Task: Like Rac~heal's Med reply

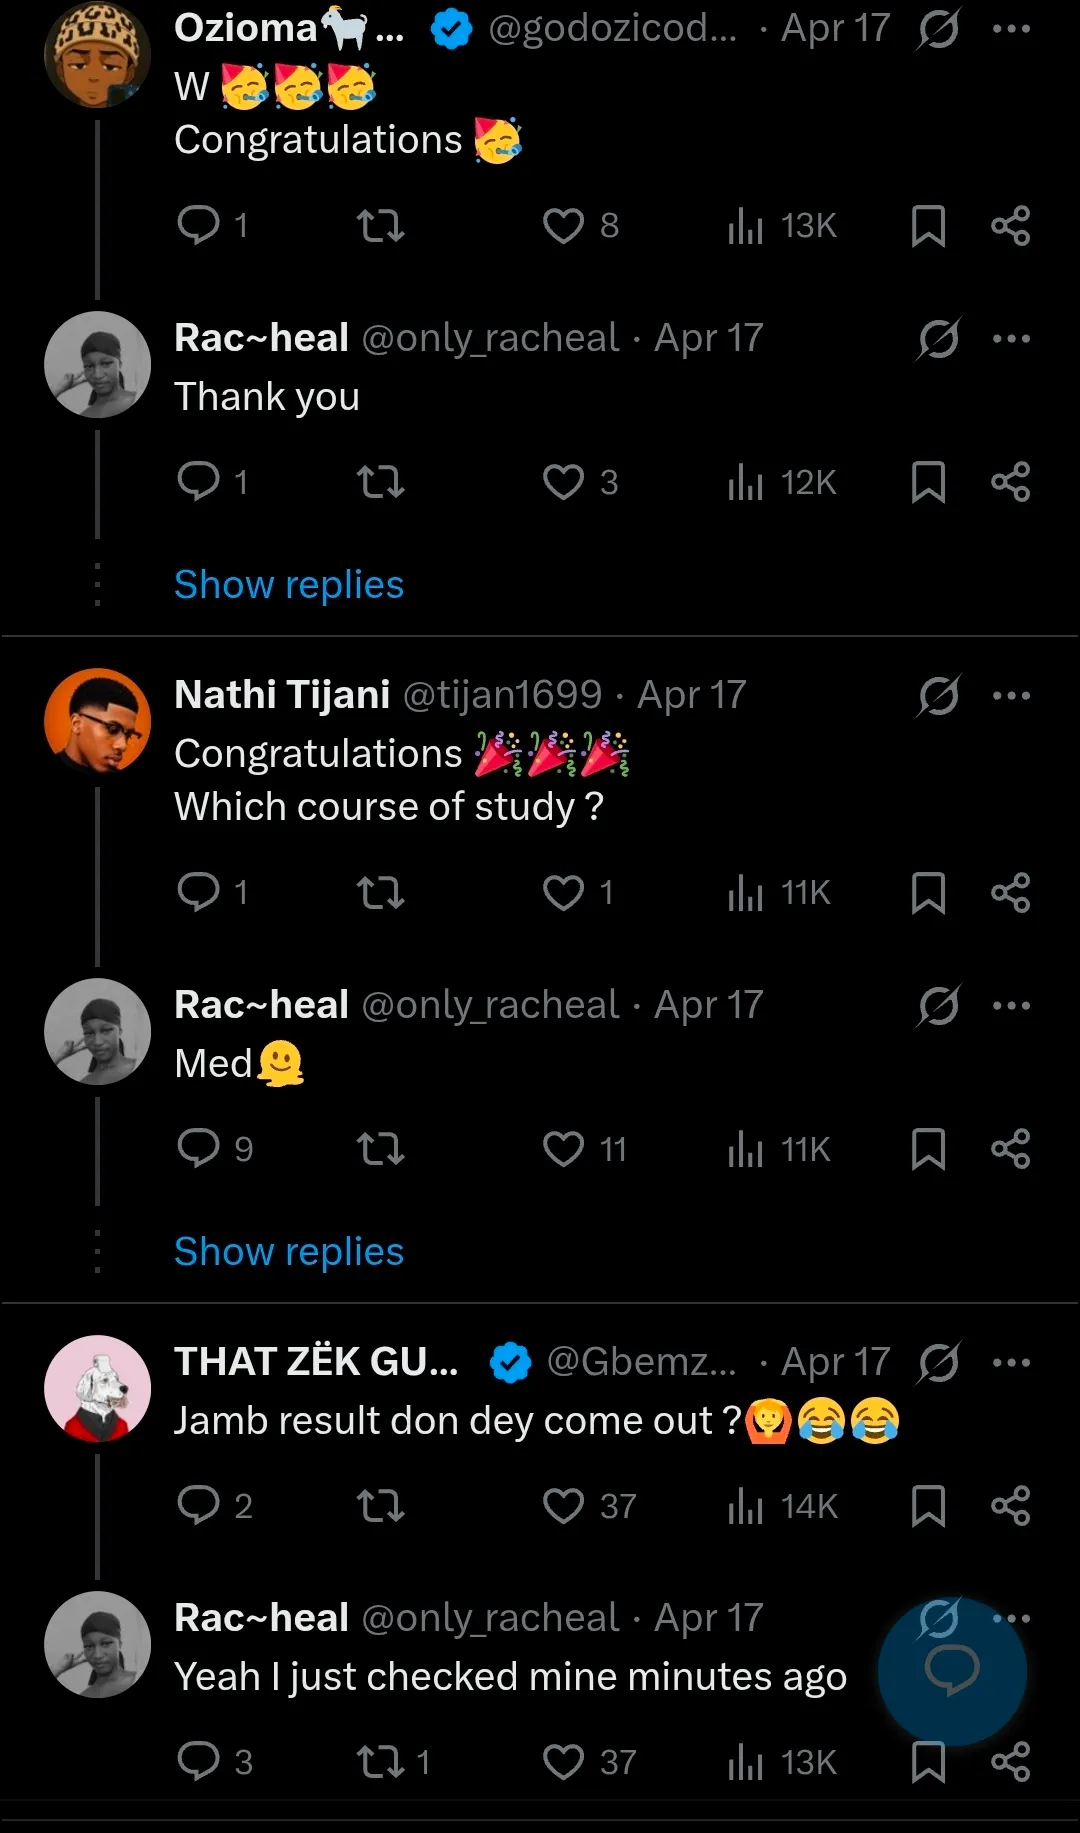Action: [563, 1149]
